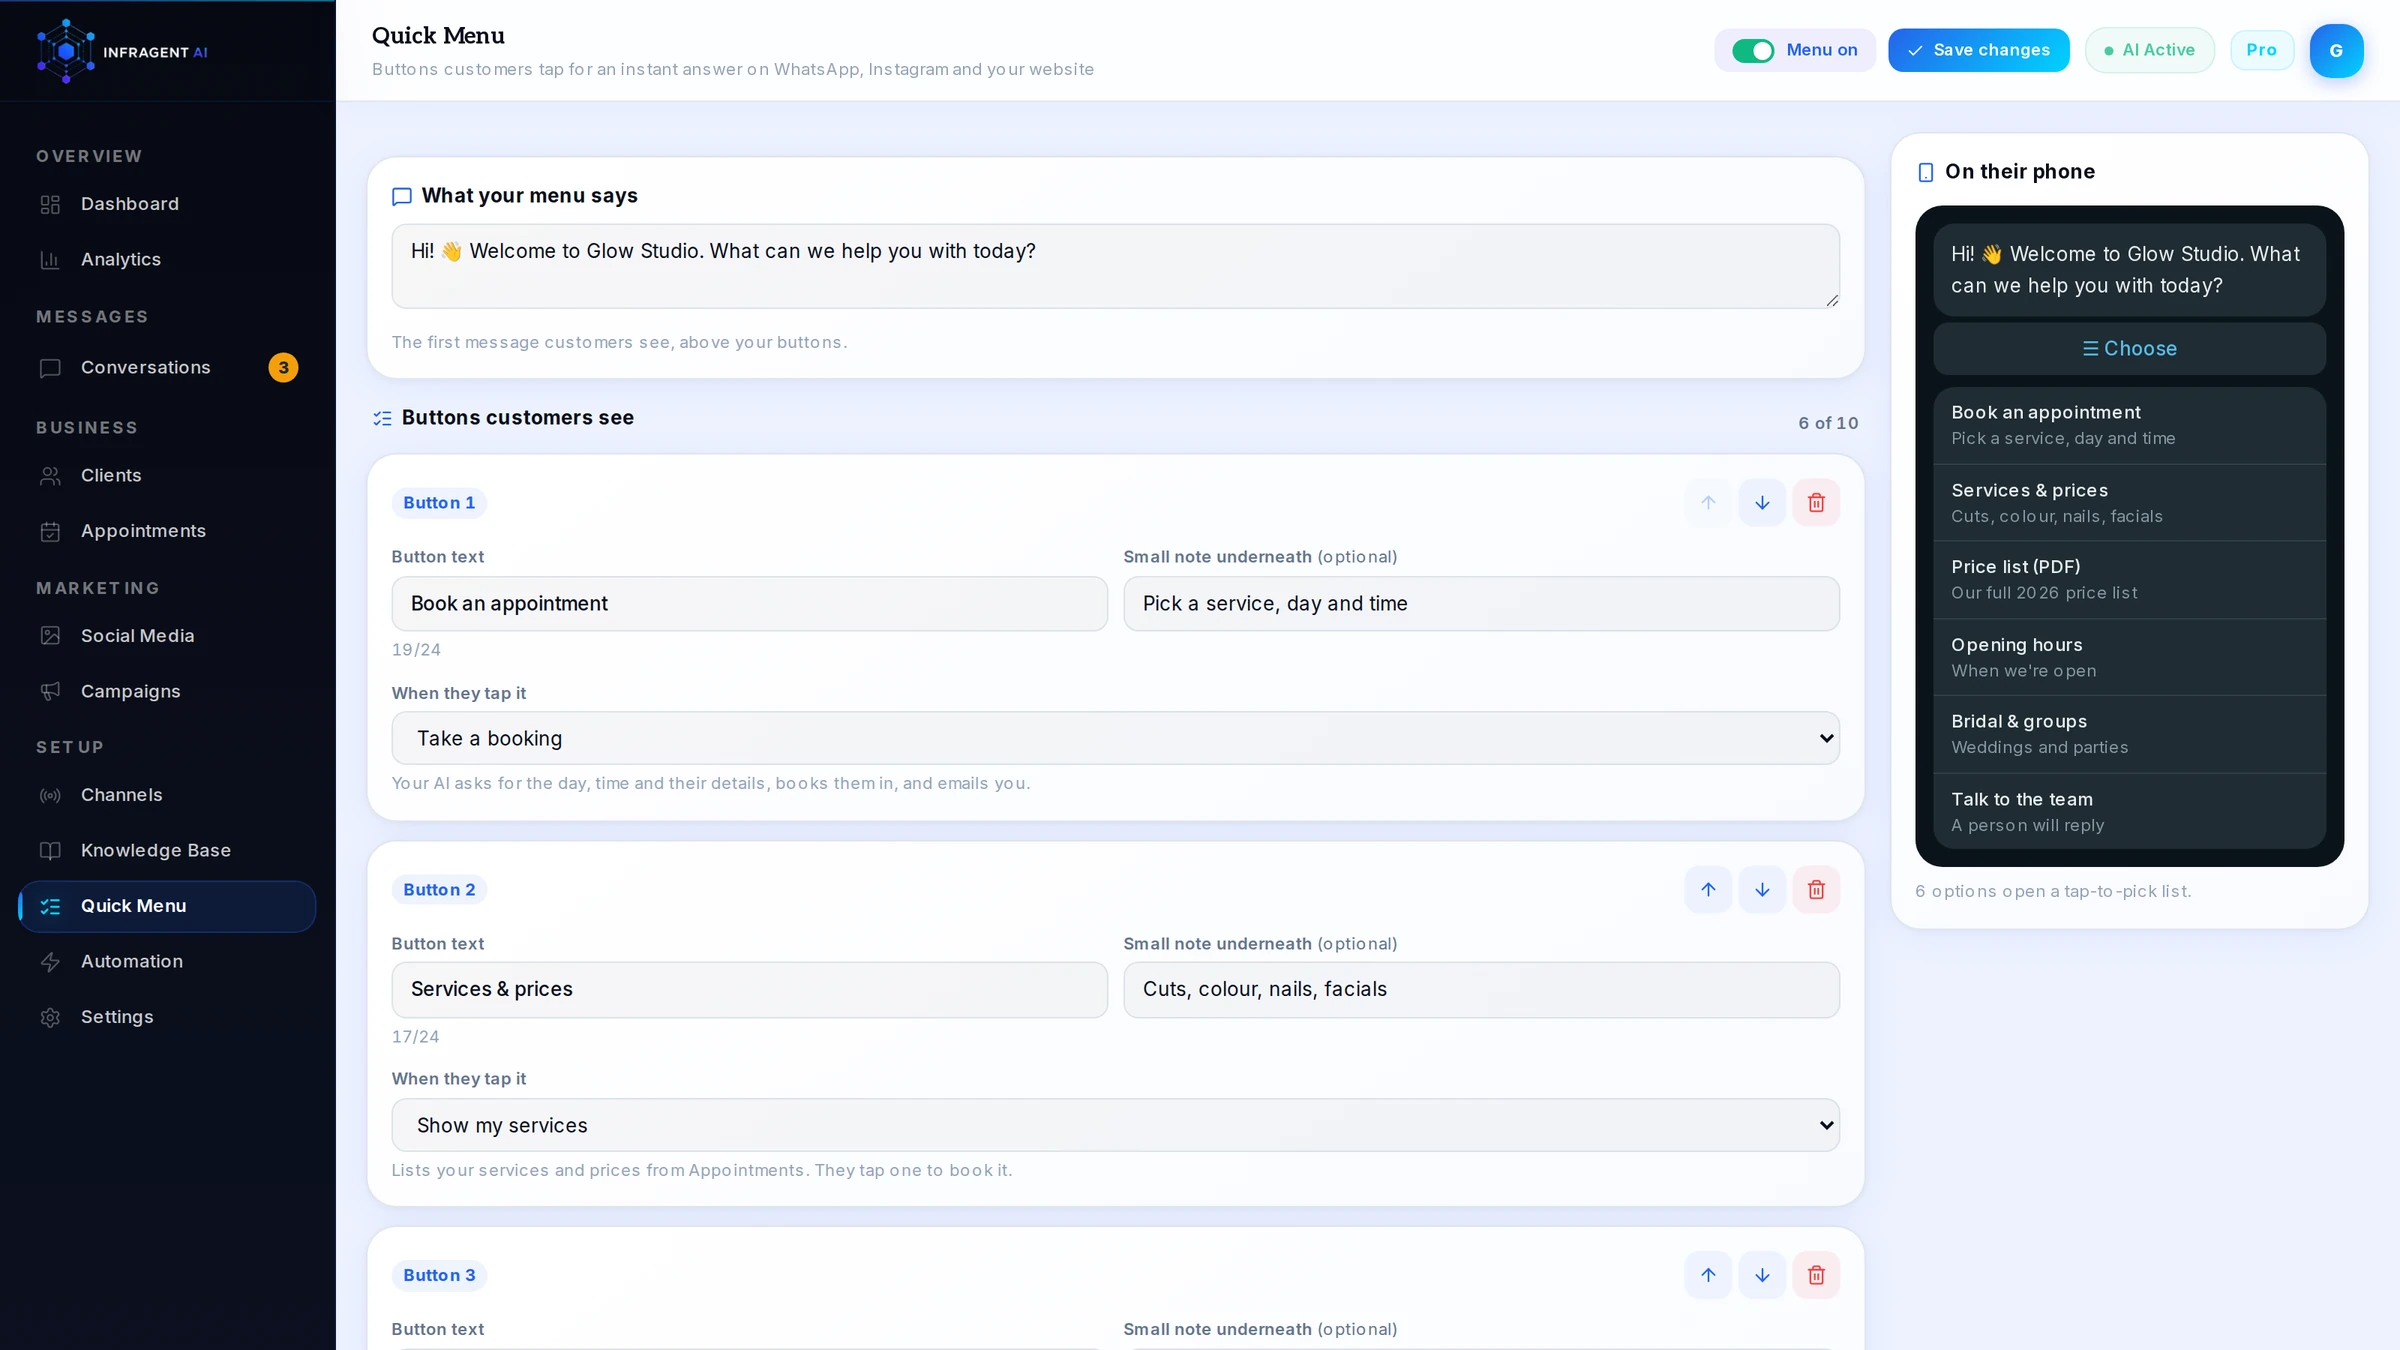2400x1350 pixels.
Task: Edit 'Services & prices' button text field
Action: [749, 989]
